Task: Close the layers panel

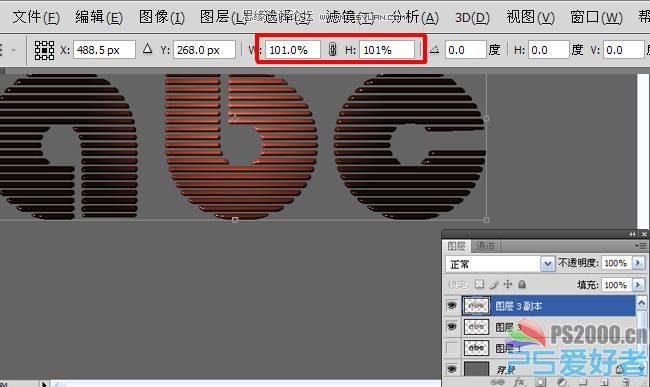Action: [x=644, y=235]
